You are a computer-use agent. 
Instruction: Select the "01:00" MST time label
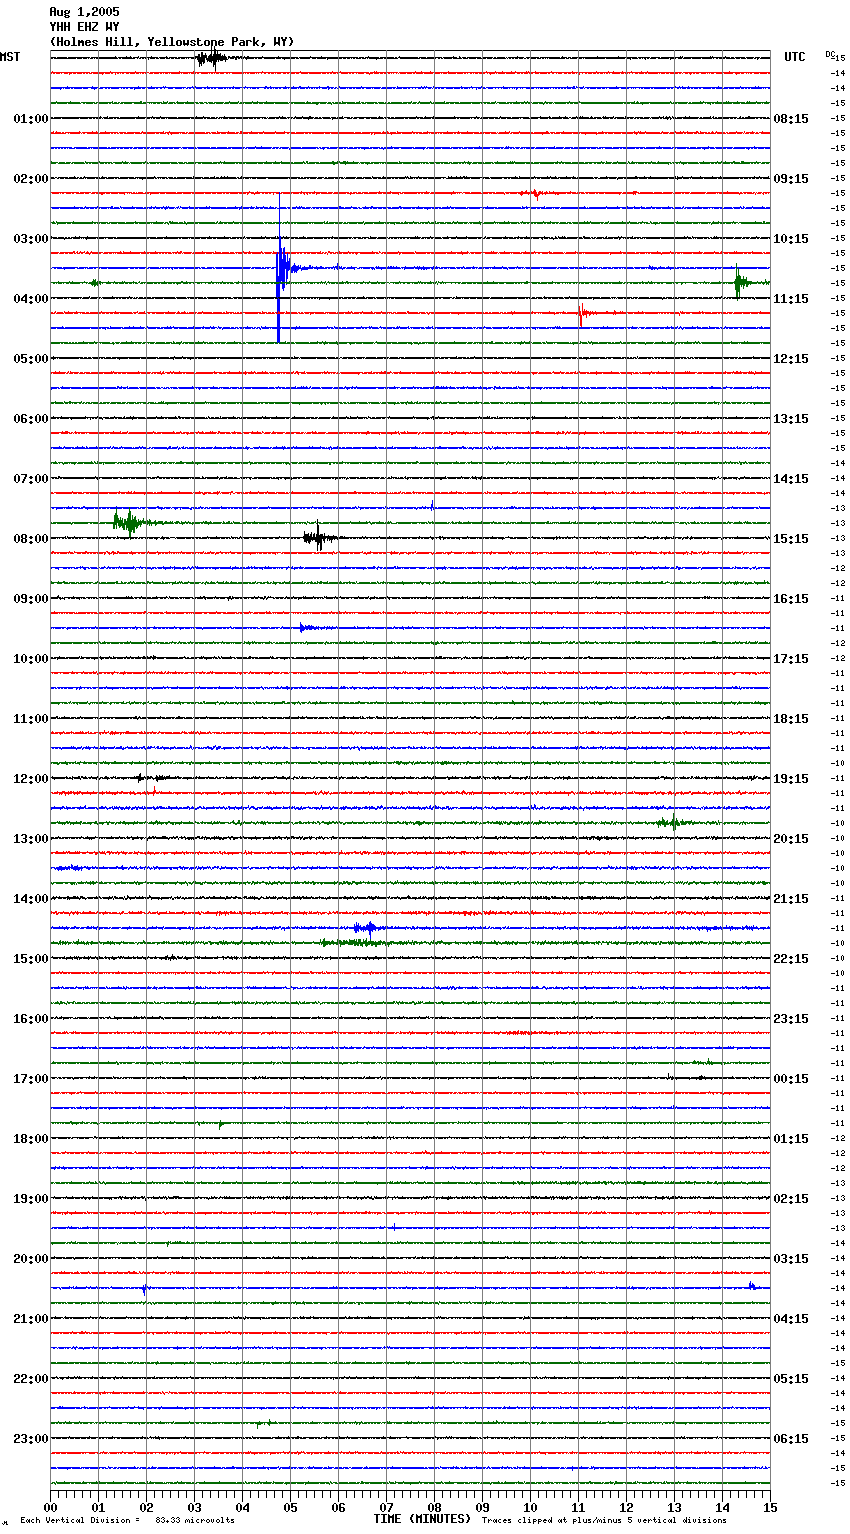30,119
